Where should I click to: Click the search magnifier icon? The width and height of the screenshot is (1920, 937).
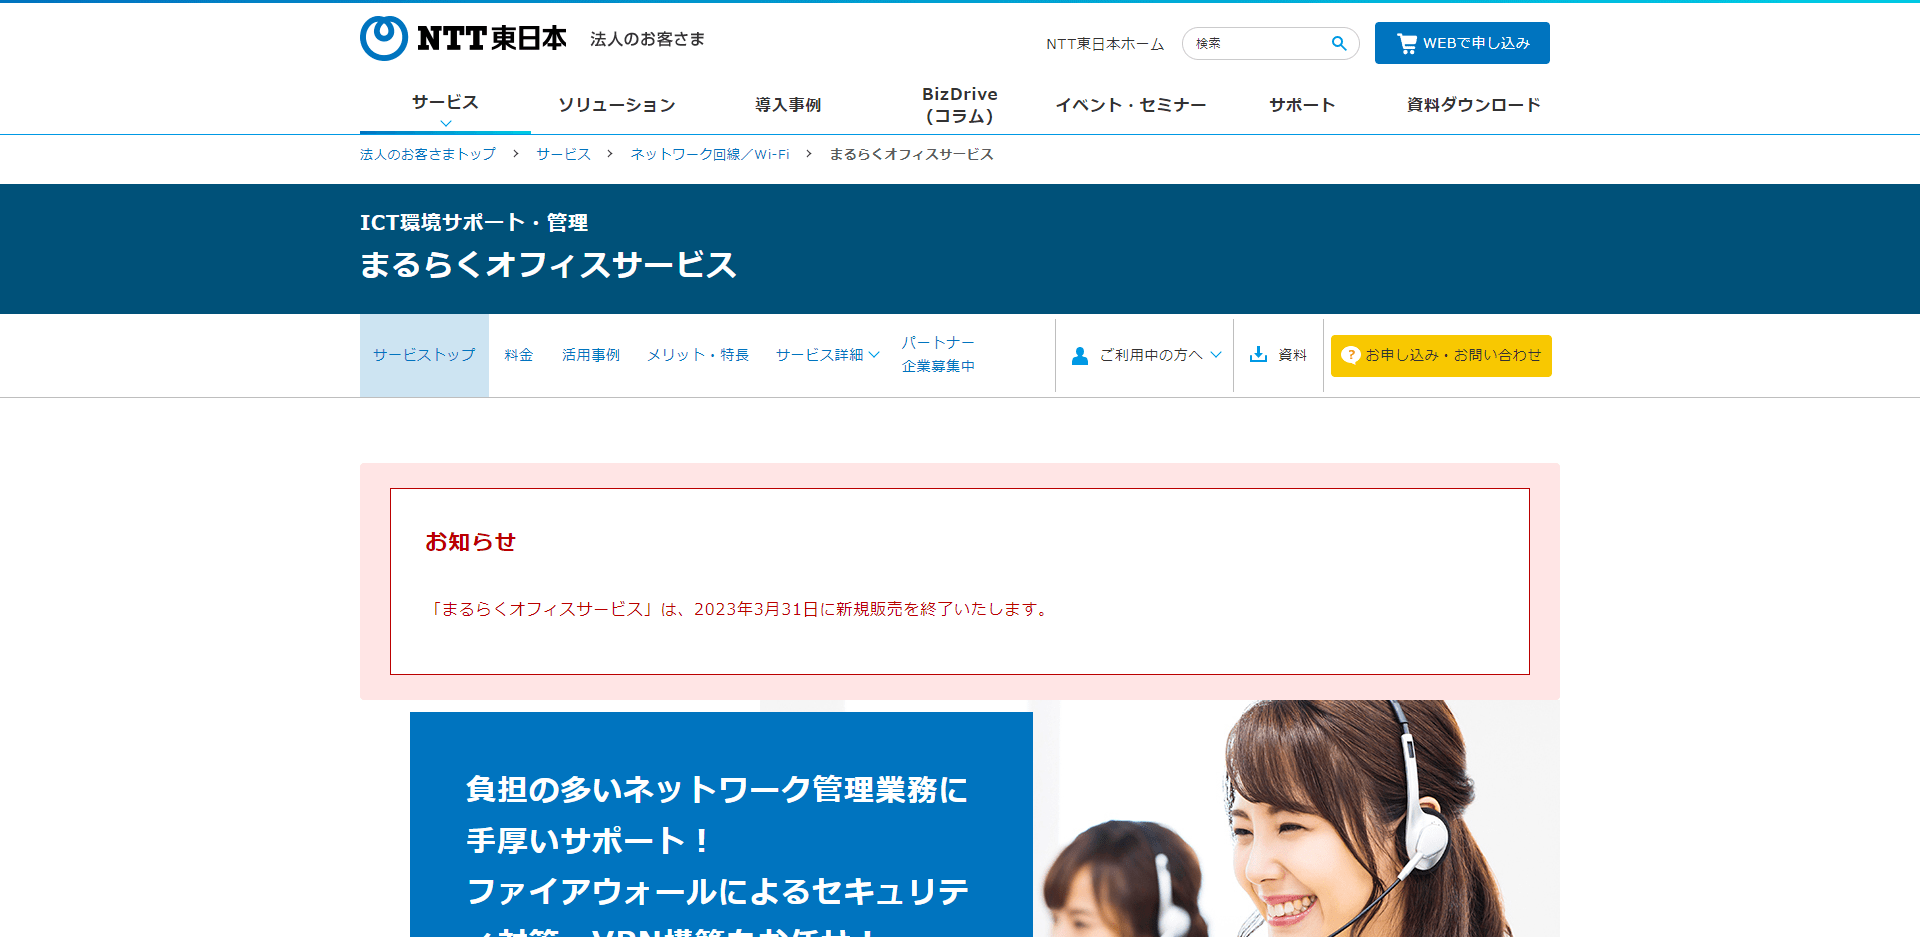coord(1339,43)
